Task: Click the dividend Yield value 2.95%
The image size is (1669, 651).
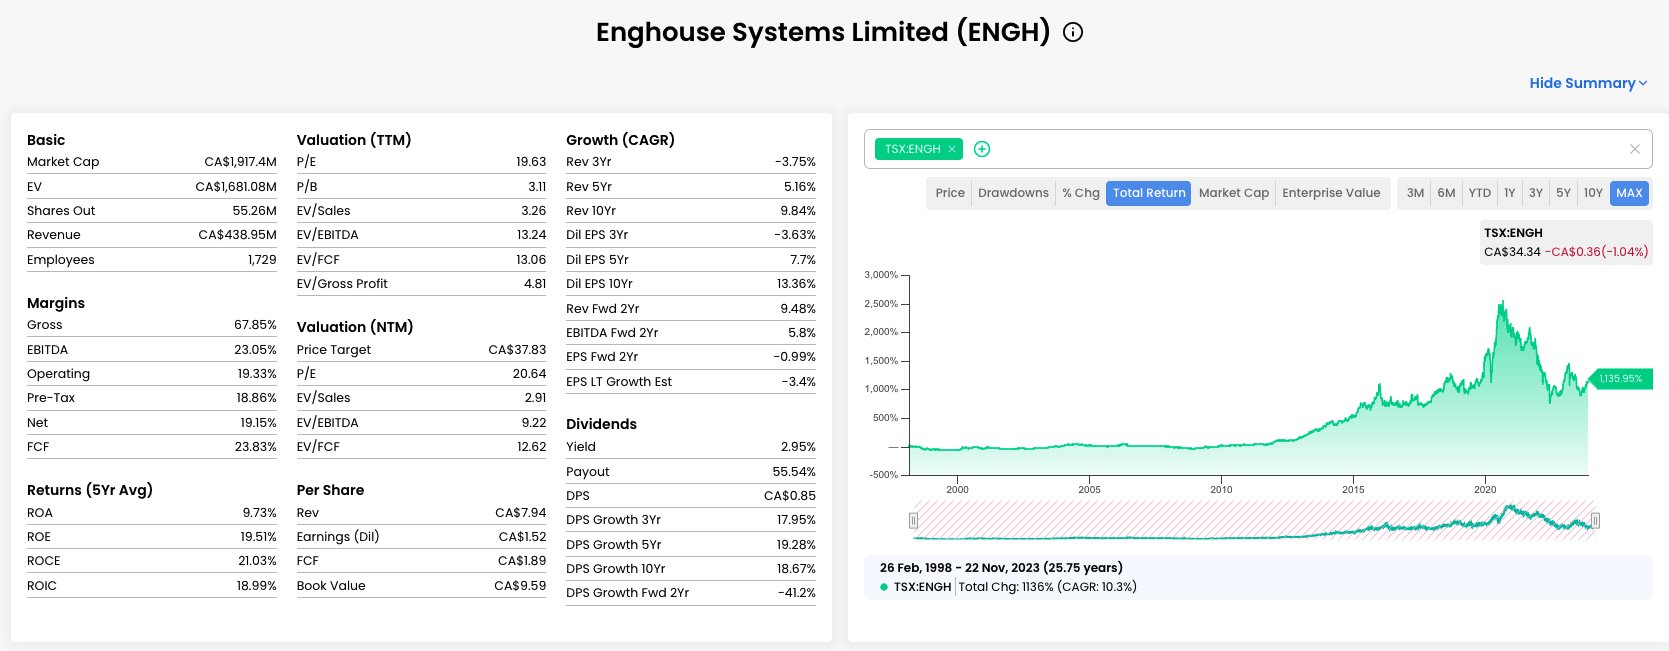Action: point(798,447)
